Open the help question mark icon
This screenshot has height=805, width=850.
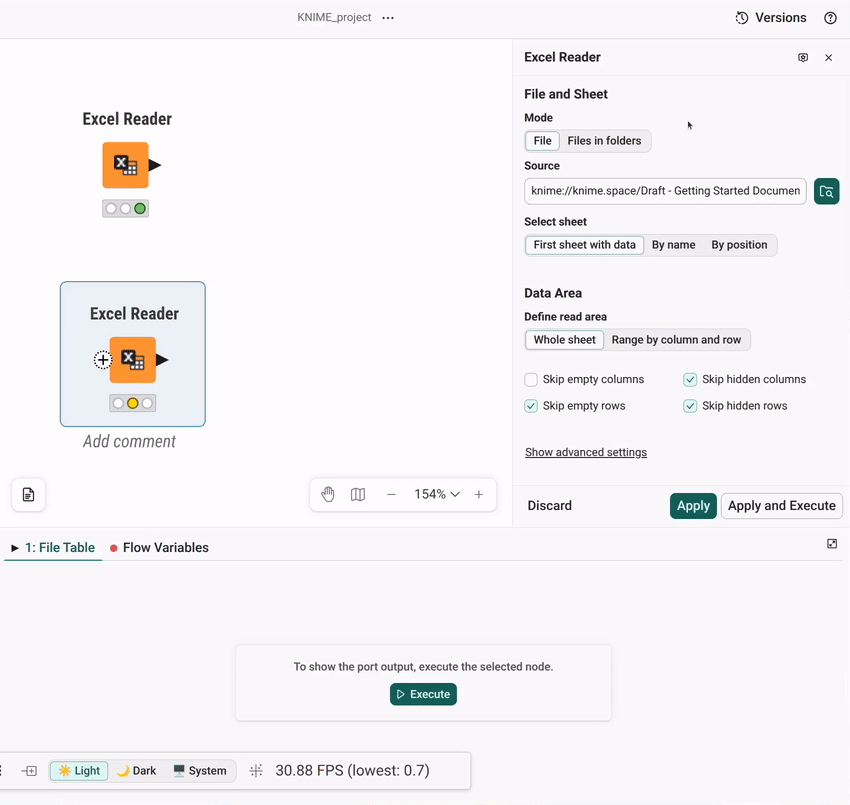click(830, 18)
